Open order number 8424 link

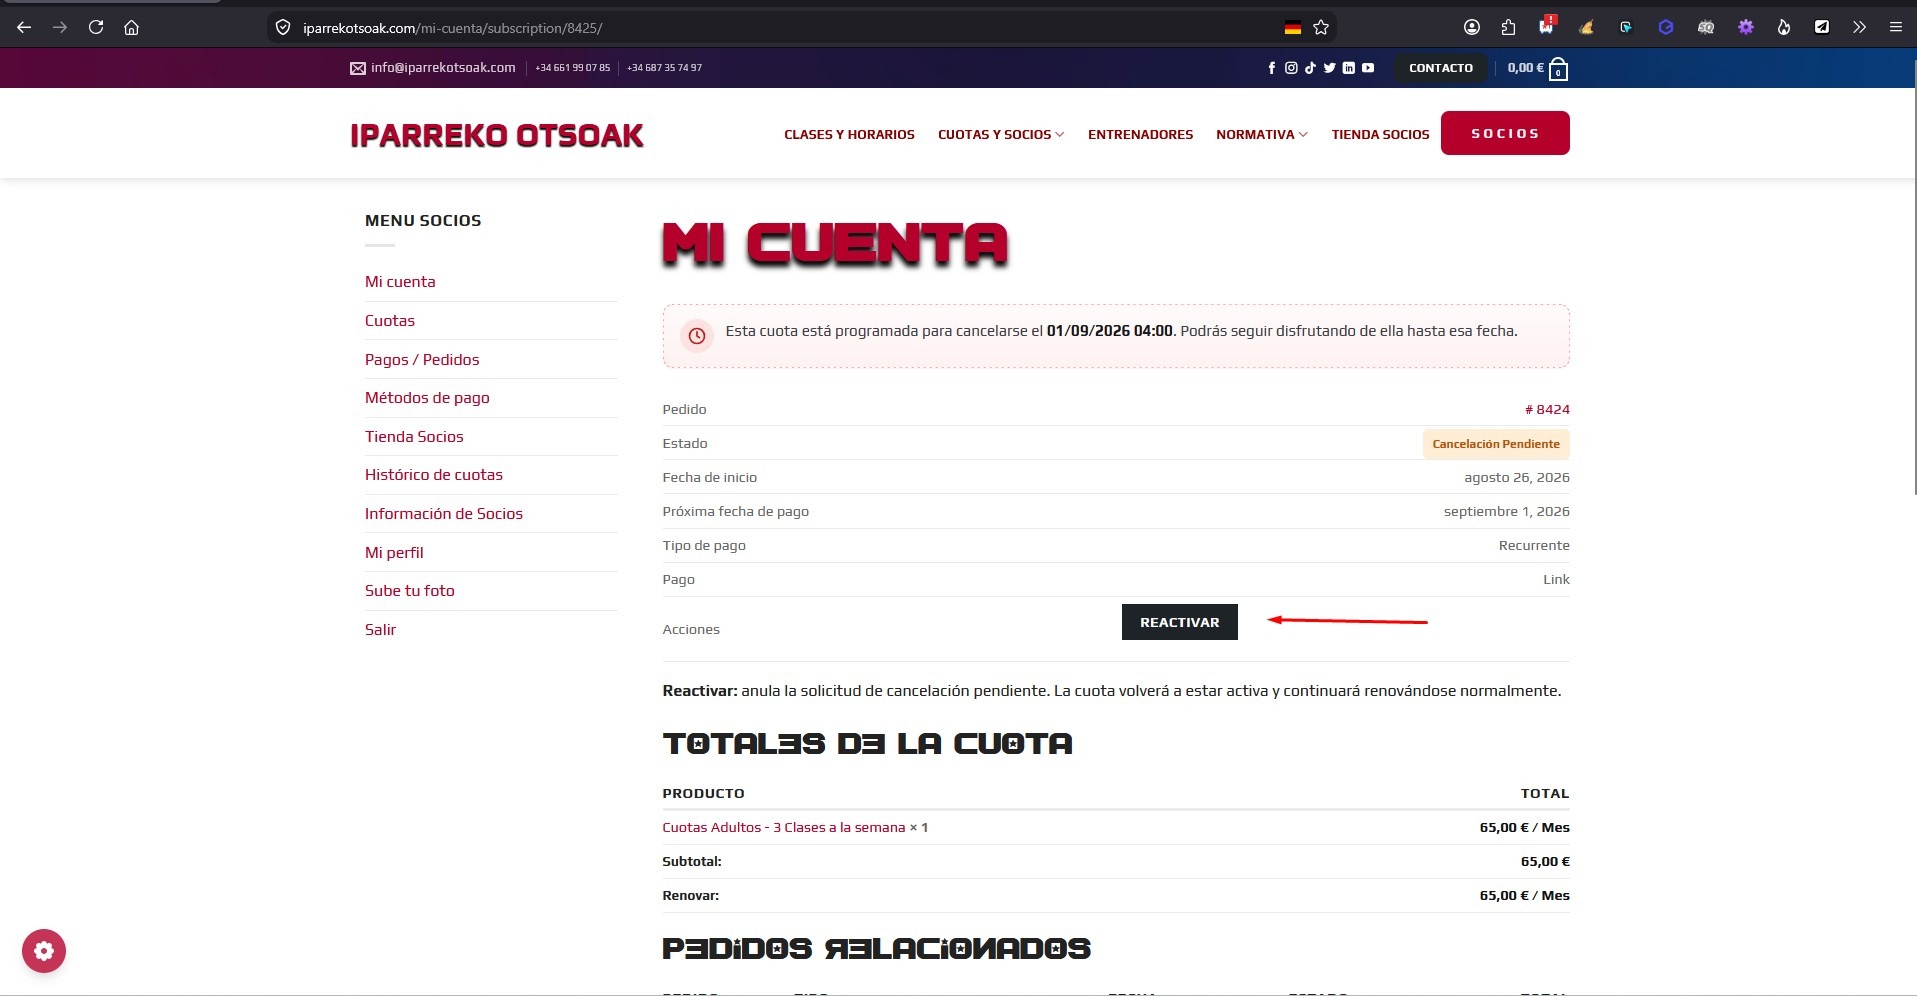point(1547,410)
